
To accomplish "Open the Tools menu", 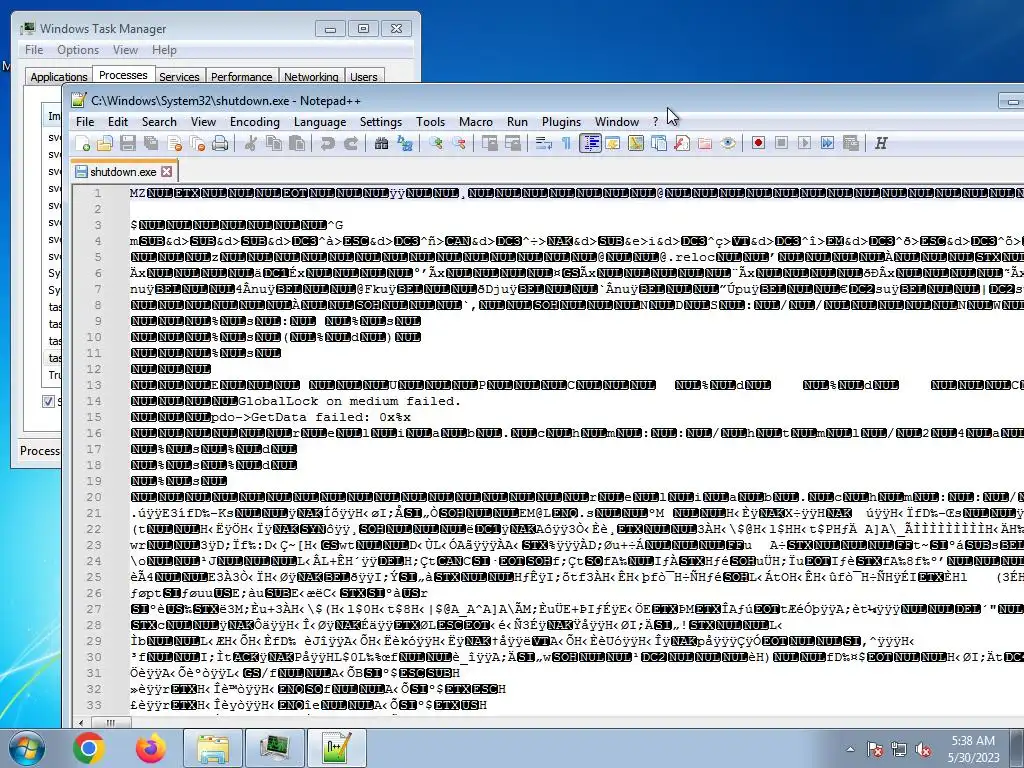I will pyautogui.click(x=430, y=121).
